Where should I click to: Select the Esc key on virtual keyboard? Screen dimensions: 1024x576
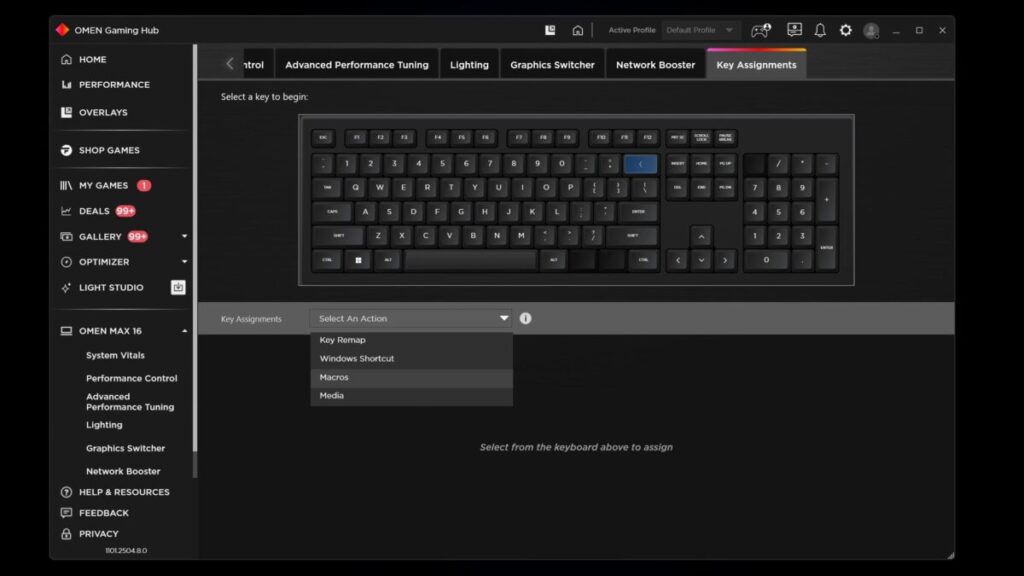tap(323, 138)
